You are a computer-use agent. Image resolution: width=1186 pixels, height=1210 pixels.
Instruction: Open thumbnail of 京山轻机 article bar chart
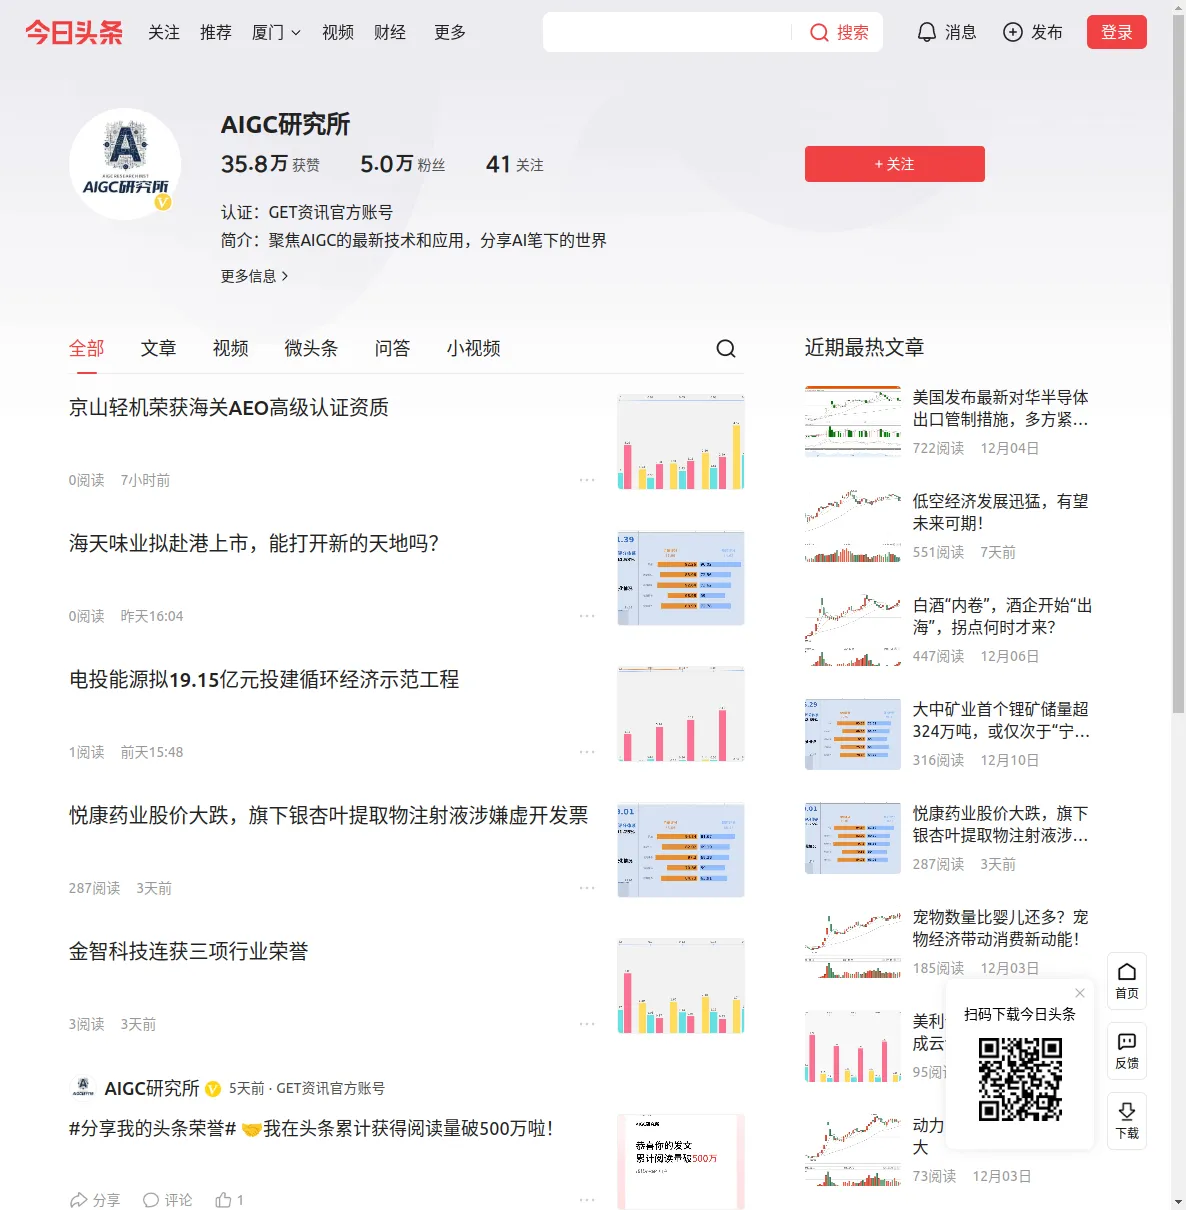[681, 441]
